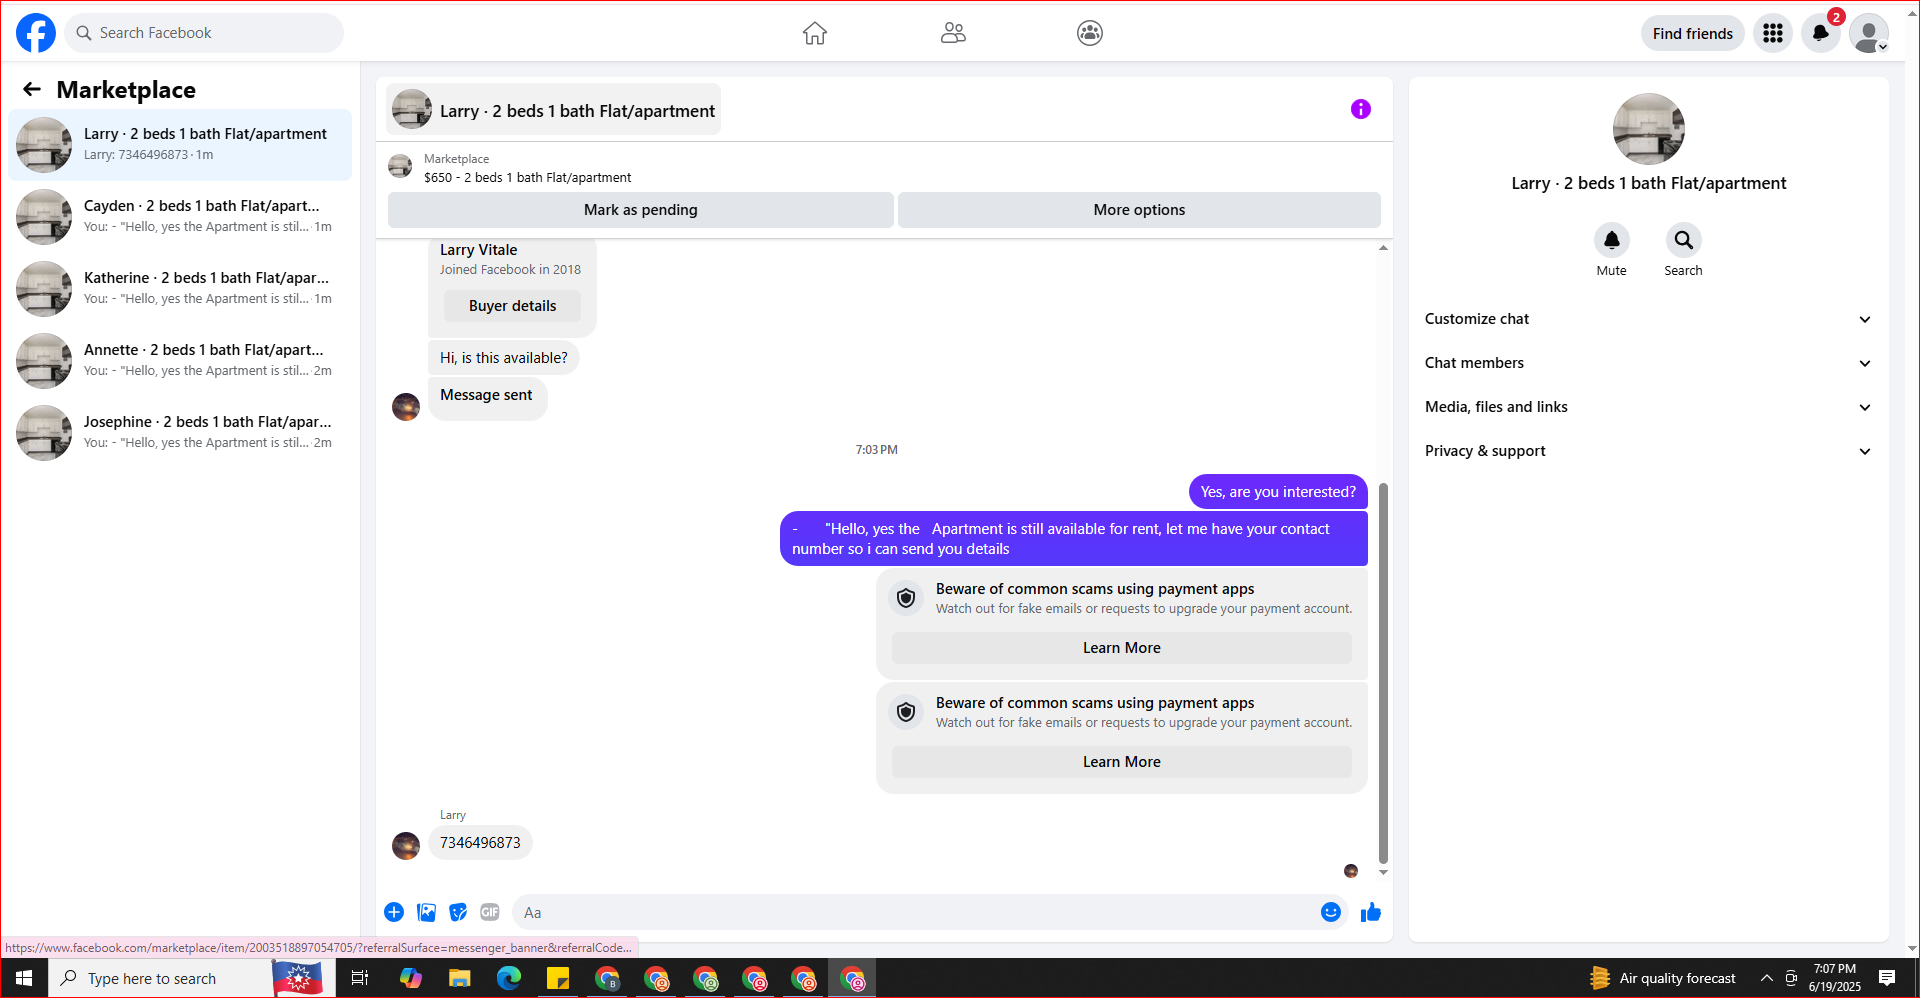
Task: Open the emoji picker
Action: (x=1330, y=912)
